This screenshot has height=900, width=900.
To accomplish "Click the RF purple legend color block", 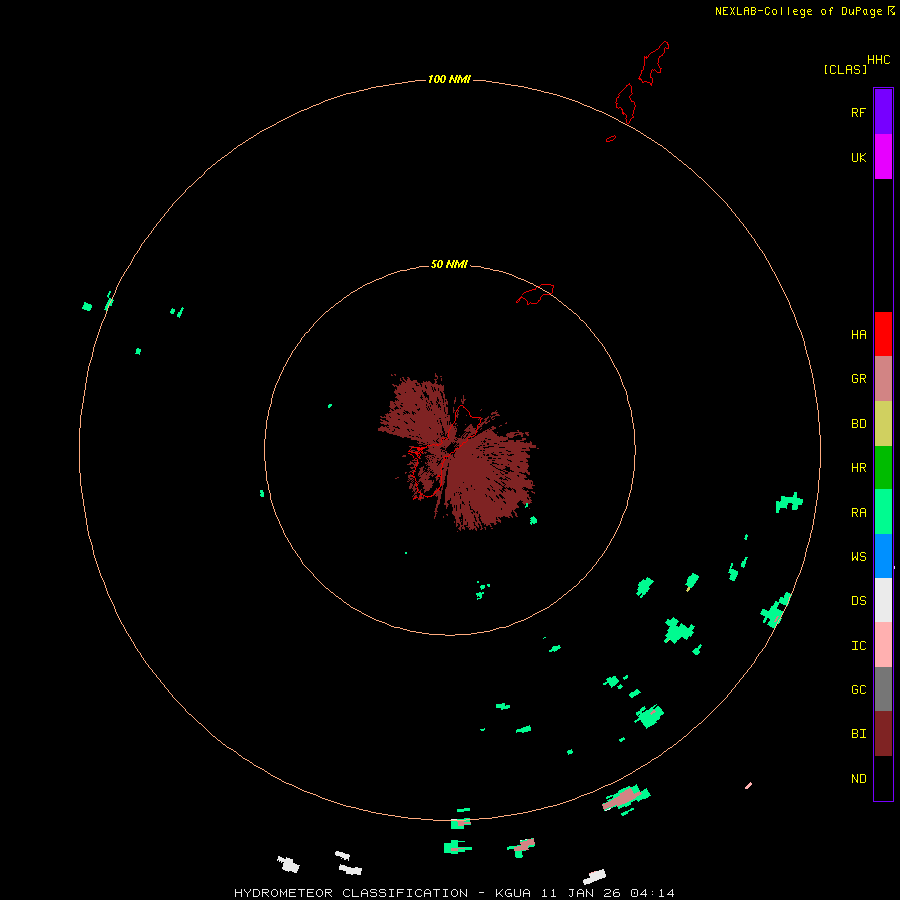I will click(x=883, y=112).
